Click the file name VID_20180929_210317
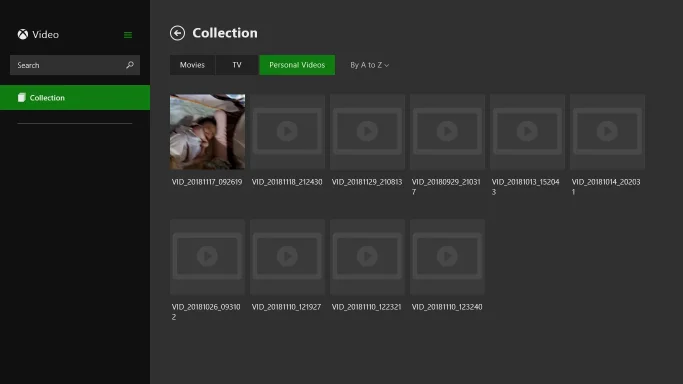The width and height of the screenshot is (683, 384). pyautogui.click(x=446, y=187)
